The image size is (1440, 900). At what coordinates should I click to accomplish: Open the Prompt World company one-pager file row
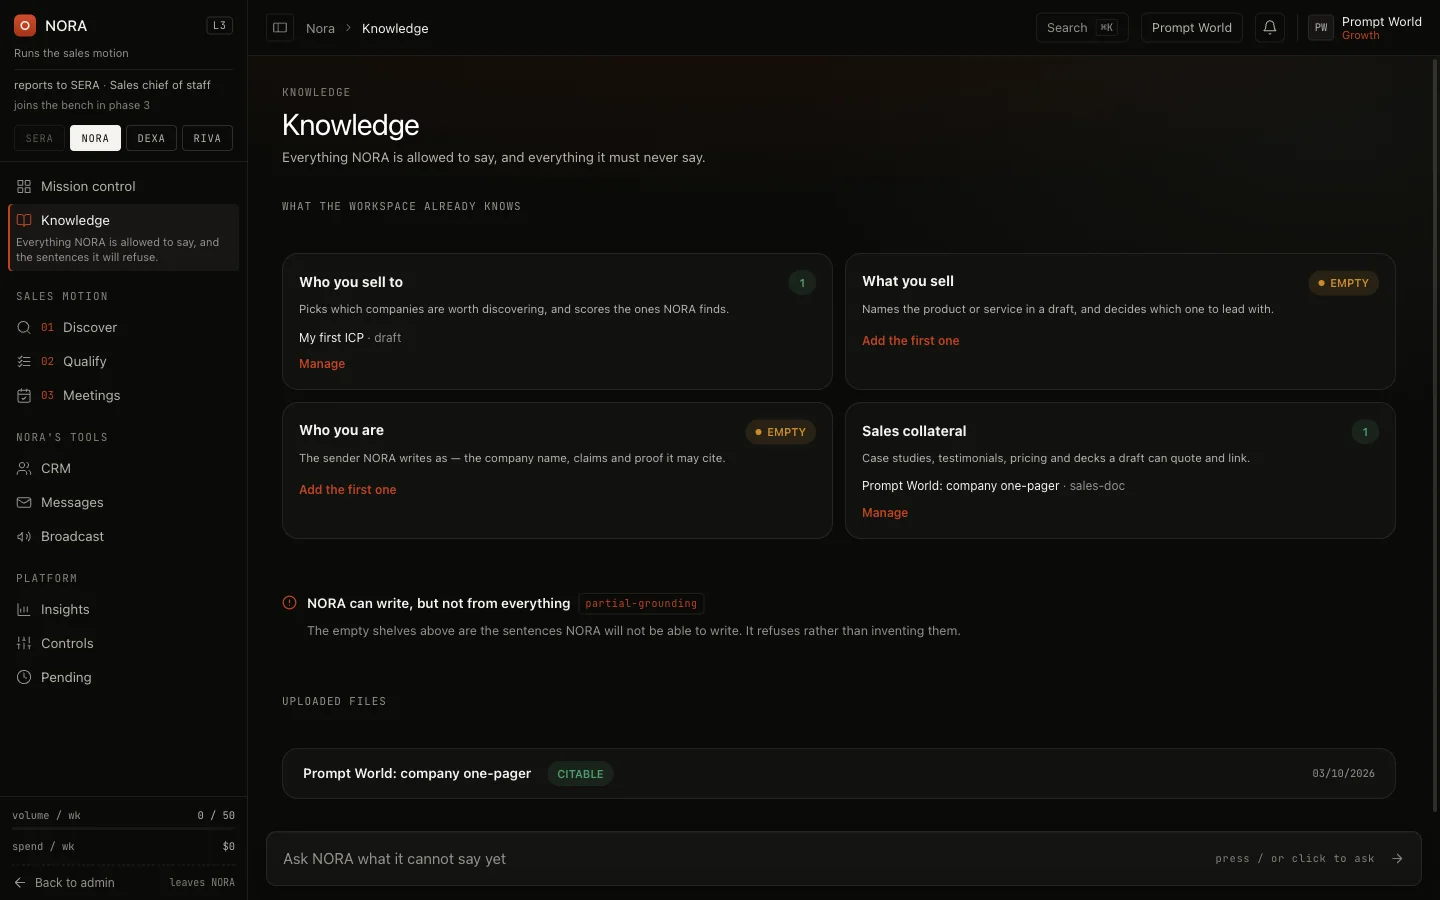838,774
